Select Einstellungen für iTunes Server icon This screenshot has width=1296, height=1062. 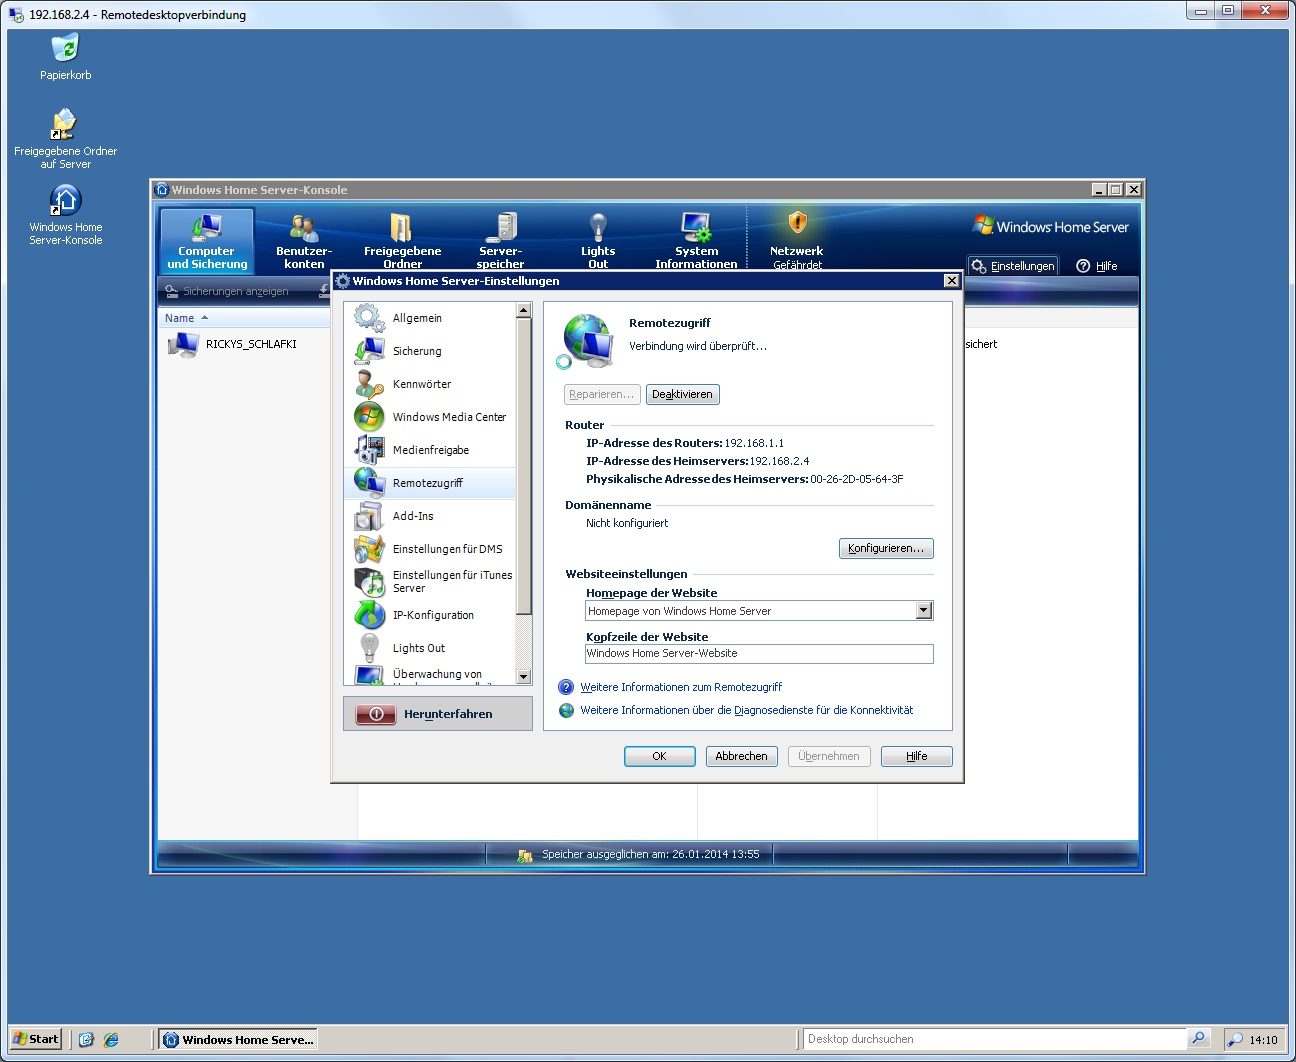coord(369,582)
